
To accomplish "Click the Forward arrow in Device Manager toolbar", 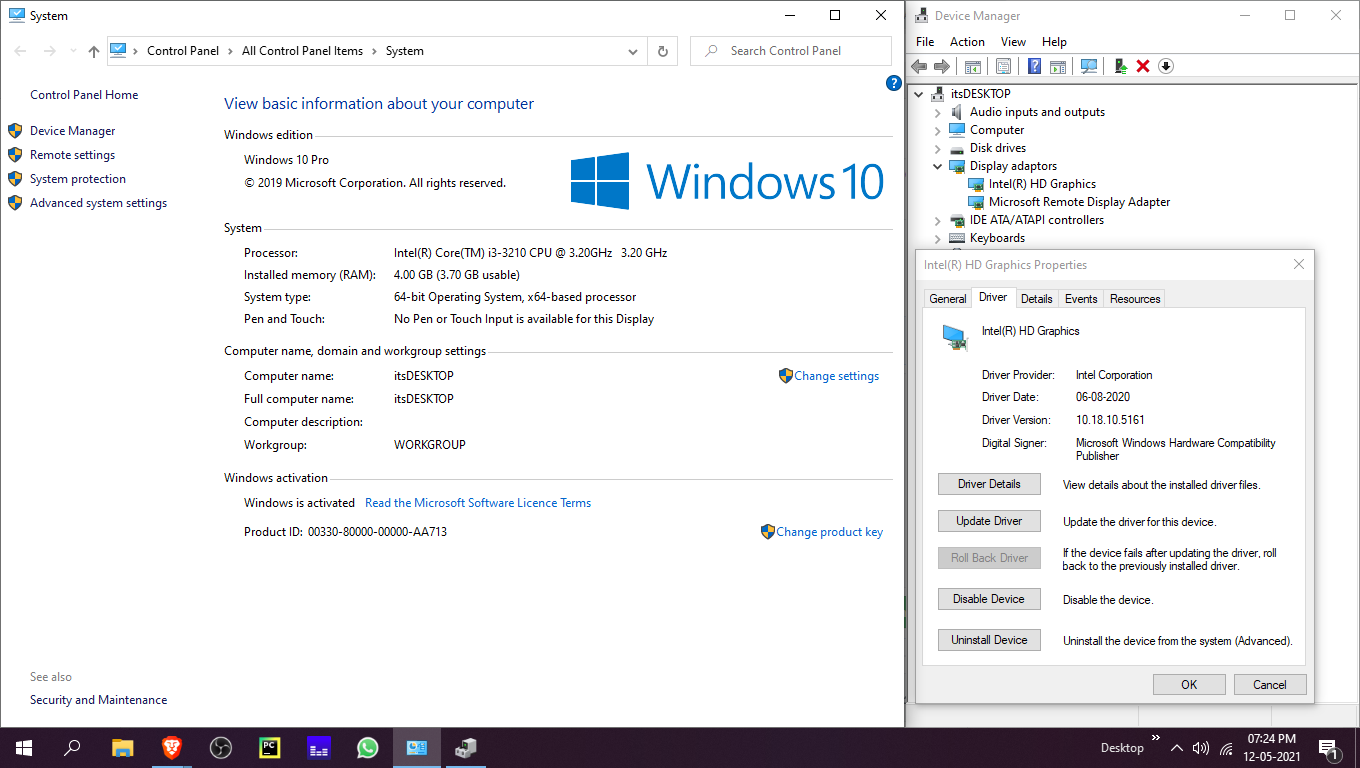I will pyautogui.click(x=941, y=66).
